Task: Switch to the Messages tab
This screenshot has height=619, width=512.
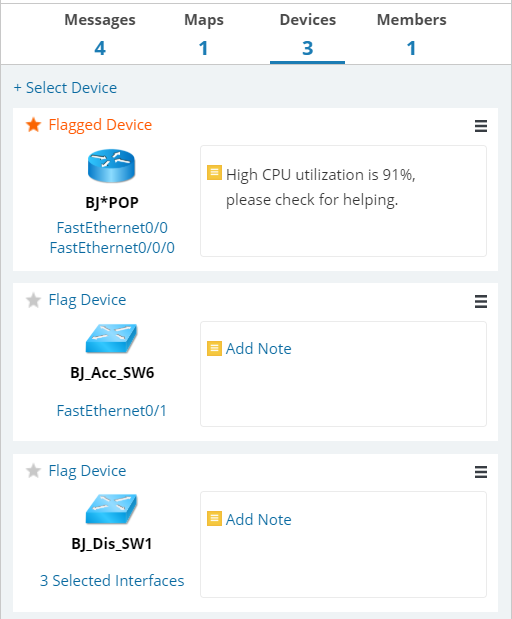Action: (100, 34)
